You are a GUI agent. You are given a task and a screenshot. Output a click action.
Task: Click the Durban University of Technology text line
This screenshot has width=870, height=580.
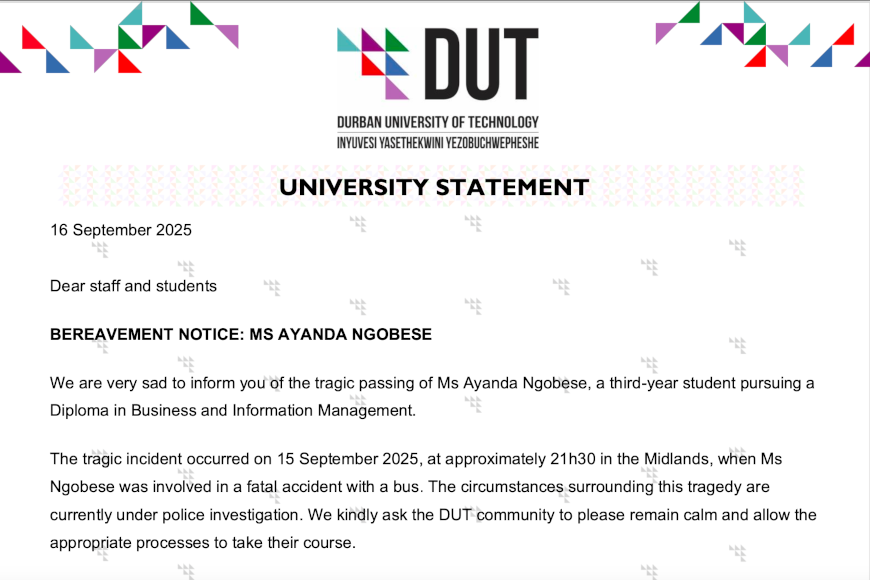coord(438,122)
